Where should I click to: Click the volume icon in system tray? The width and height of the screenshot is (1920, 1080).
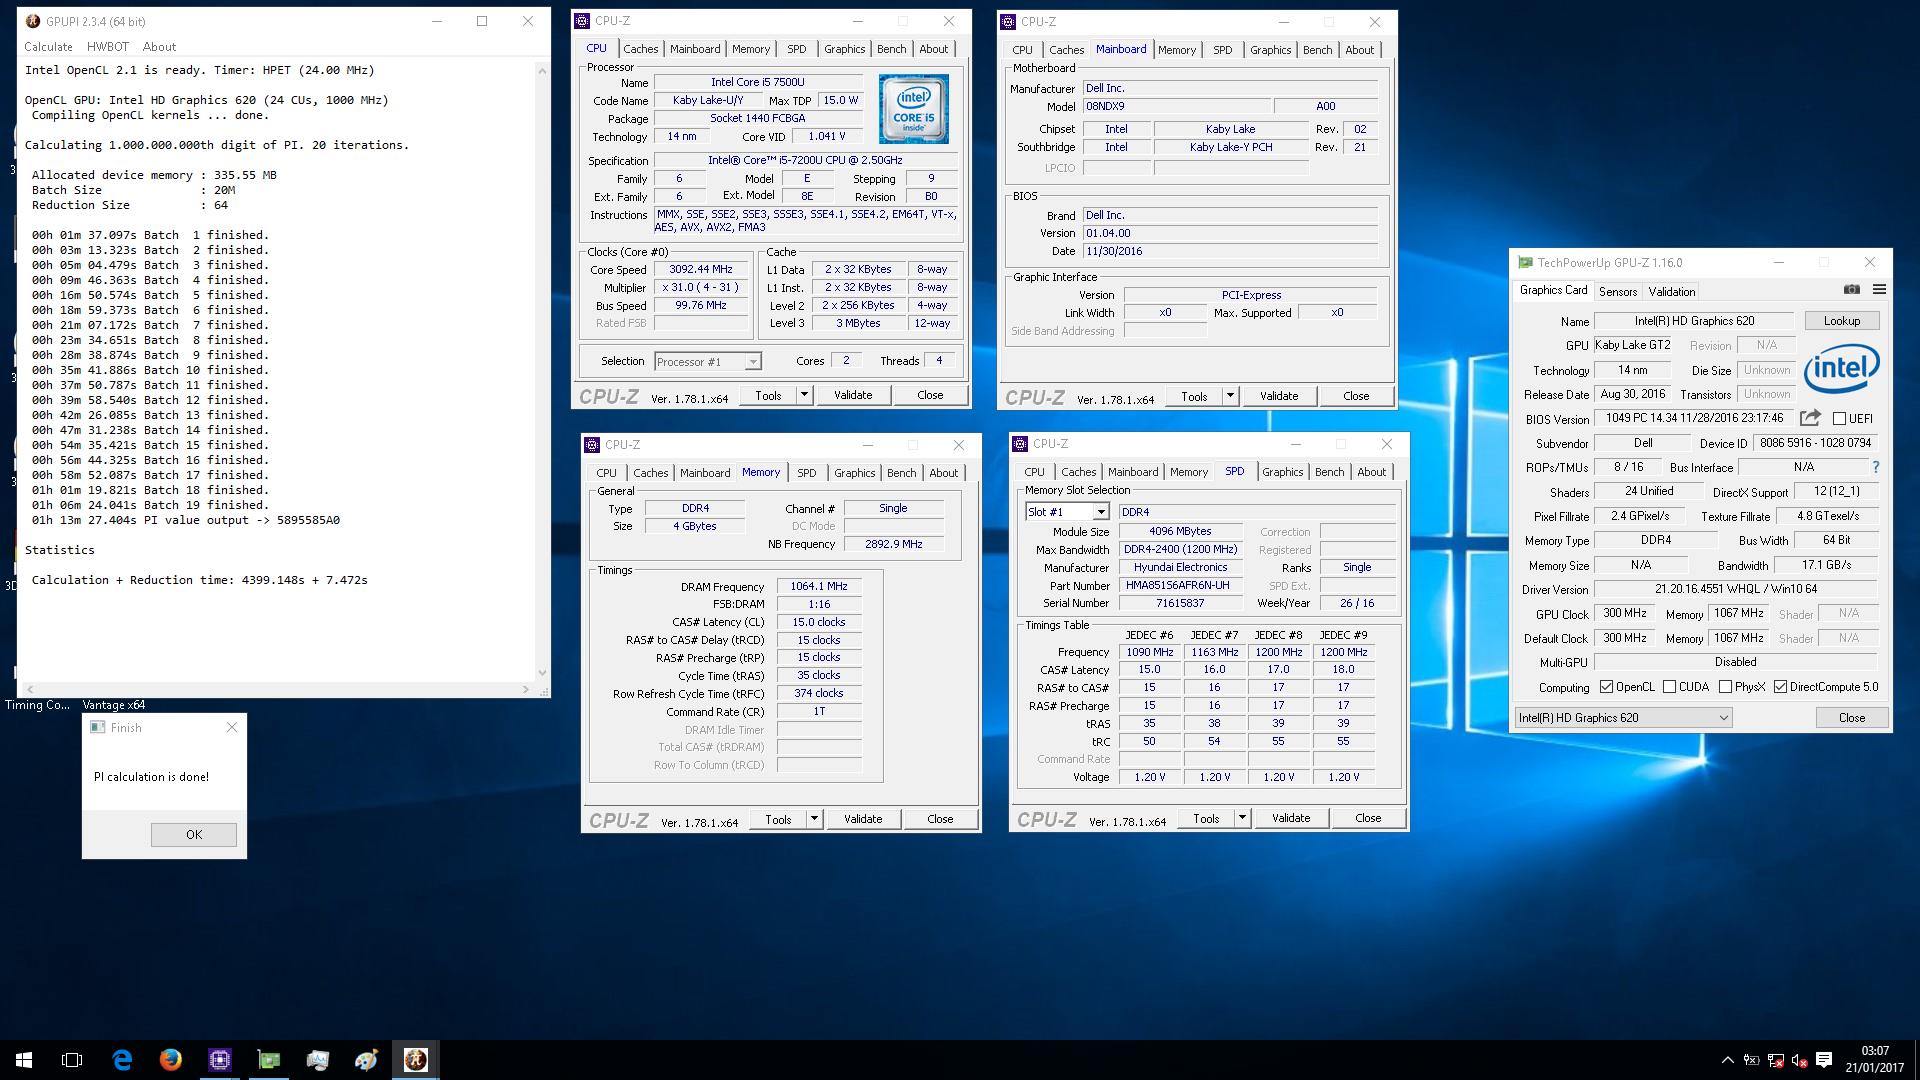pos(1799,1060)
